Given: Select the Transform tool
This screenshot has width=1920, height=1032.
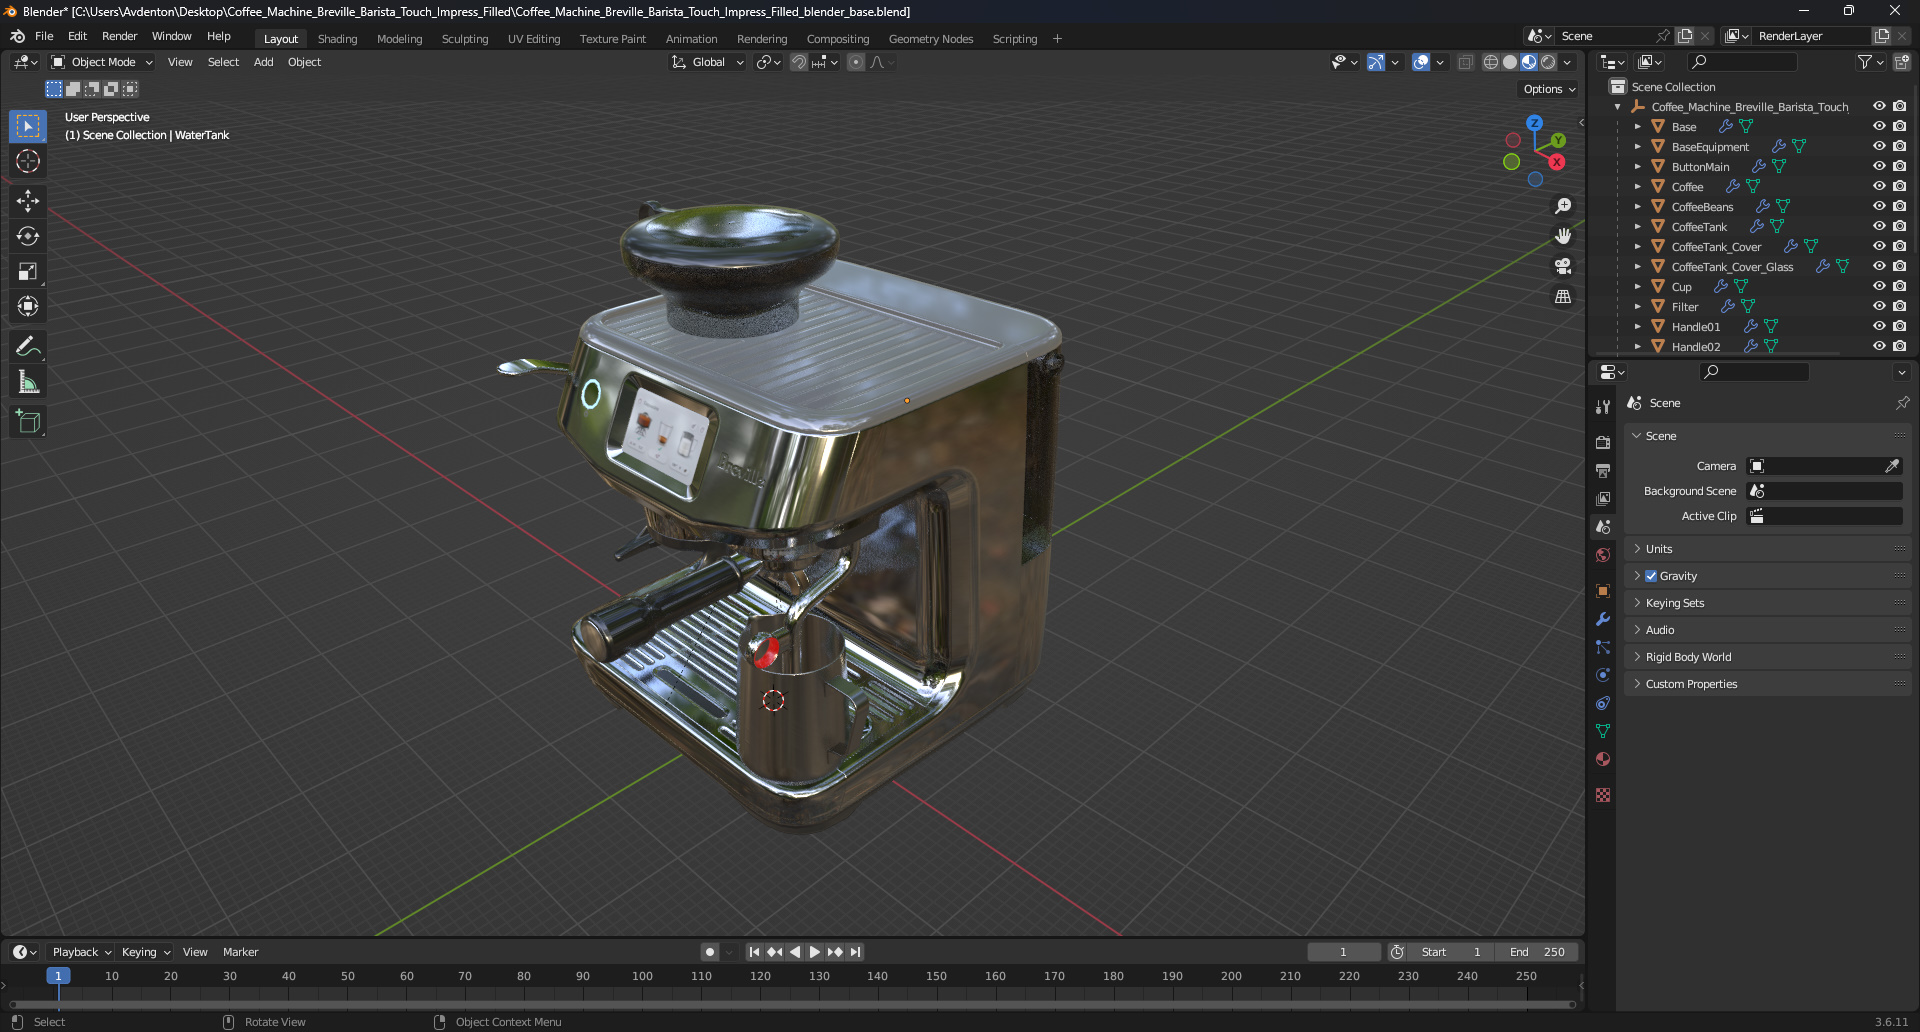Looking at the screenshot, I should [x=28, y=306].
